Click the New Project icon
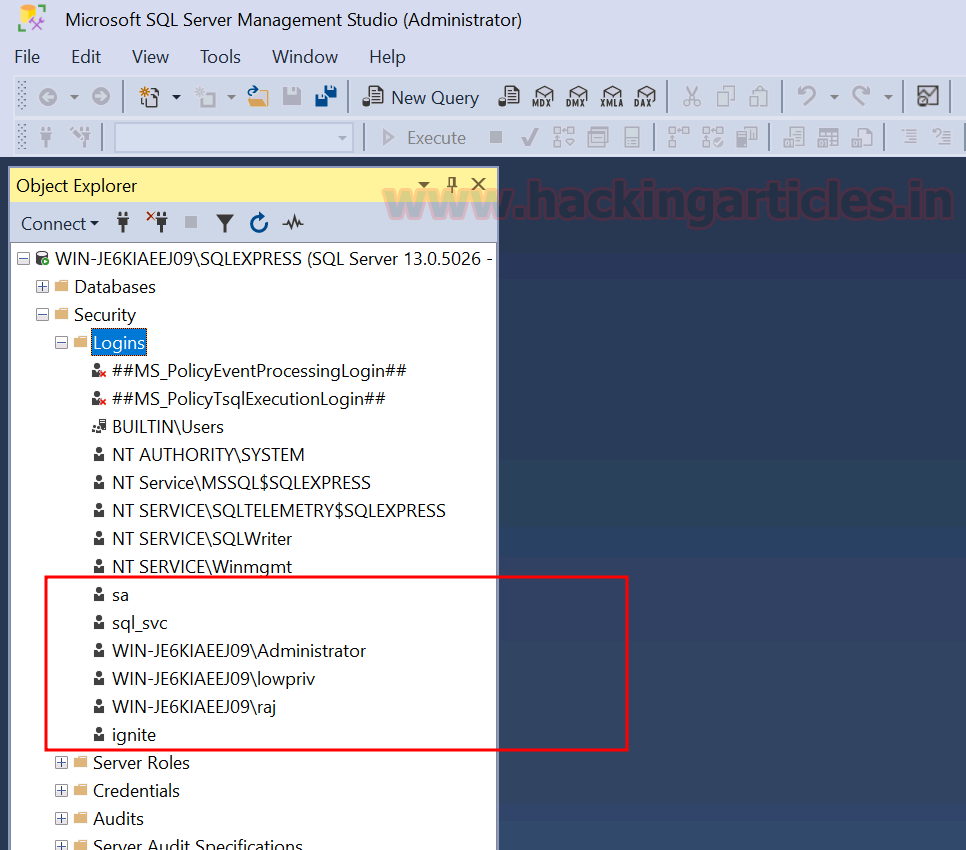The width and height of the screenshot is (966, 850). click(148, 97)
